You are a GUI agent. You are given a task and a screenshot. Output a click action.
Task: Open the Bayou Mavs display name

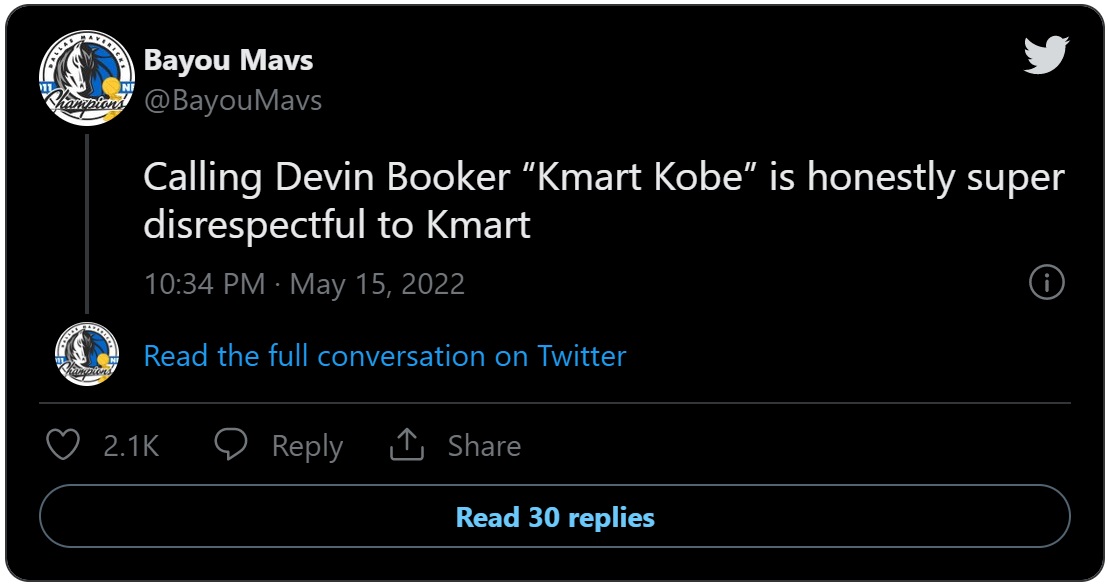[228, 61]
